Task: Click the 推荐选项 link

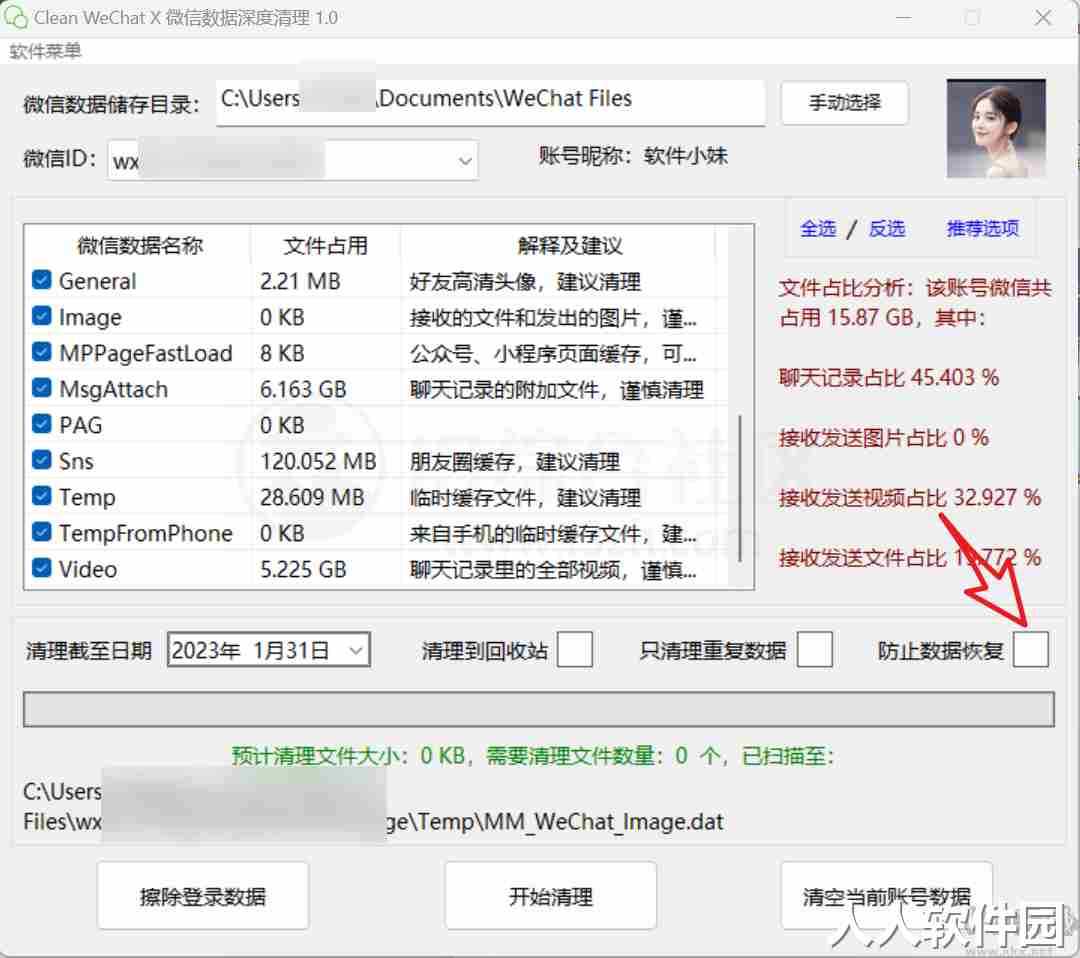Action: (982, 229)
